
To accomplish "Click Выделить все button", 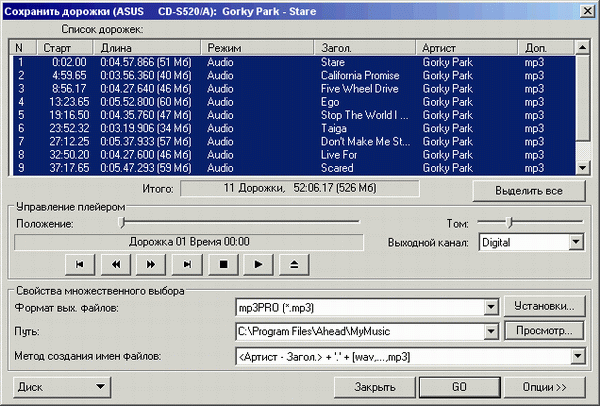I will pyautogui.click(x=529, y=191).
